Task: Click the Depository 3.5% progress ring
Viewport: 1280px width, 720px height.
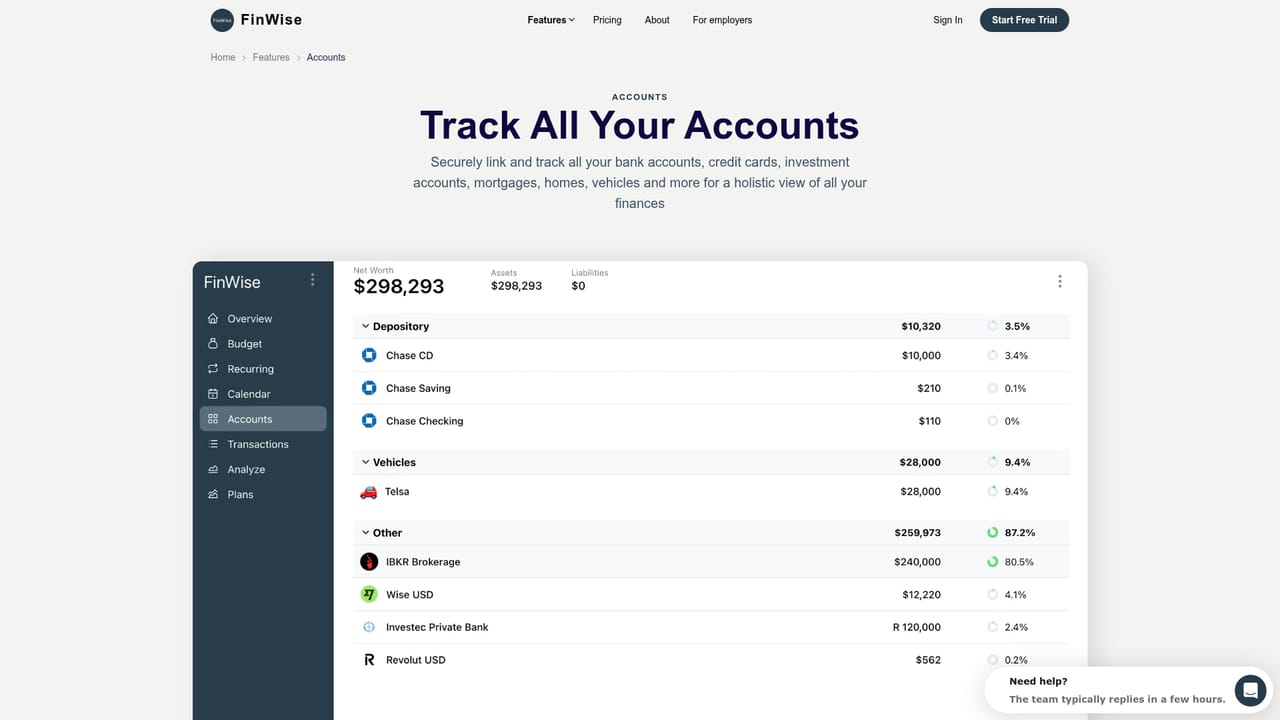Action: [x=992, y=326]
